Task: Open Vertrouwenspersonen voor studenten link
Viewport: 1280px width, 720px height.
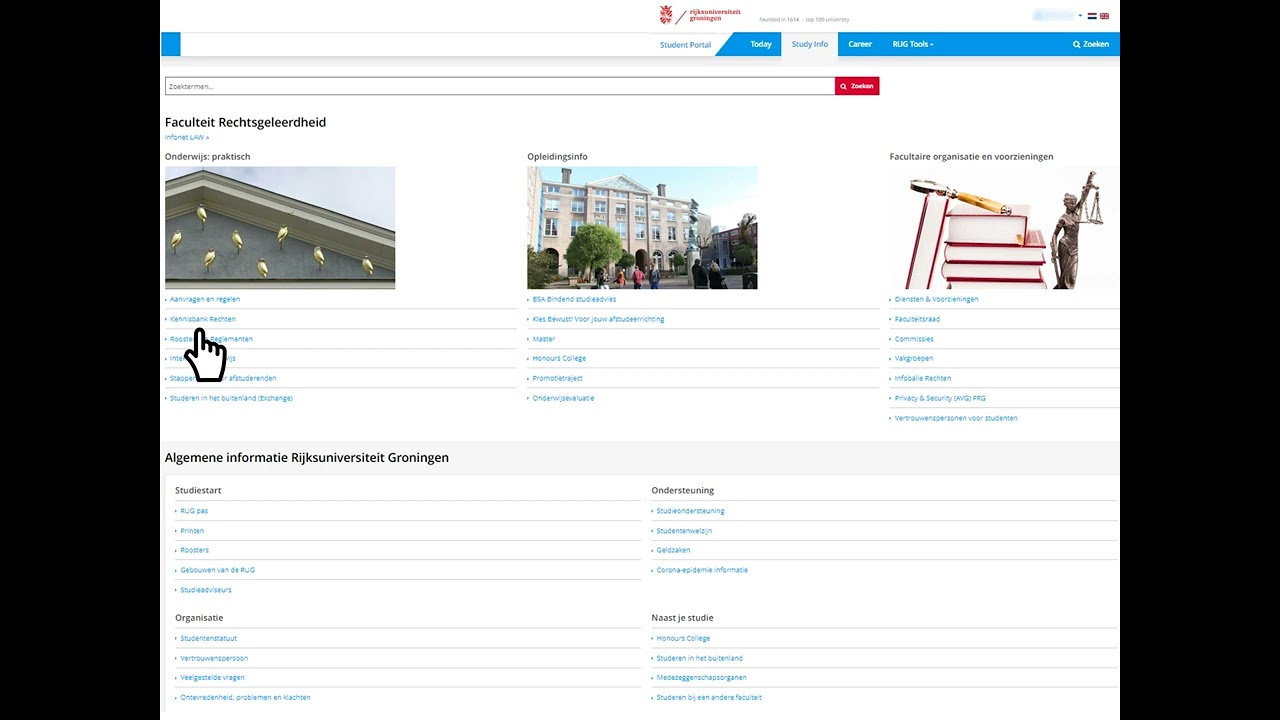Action: click(956, 418)
